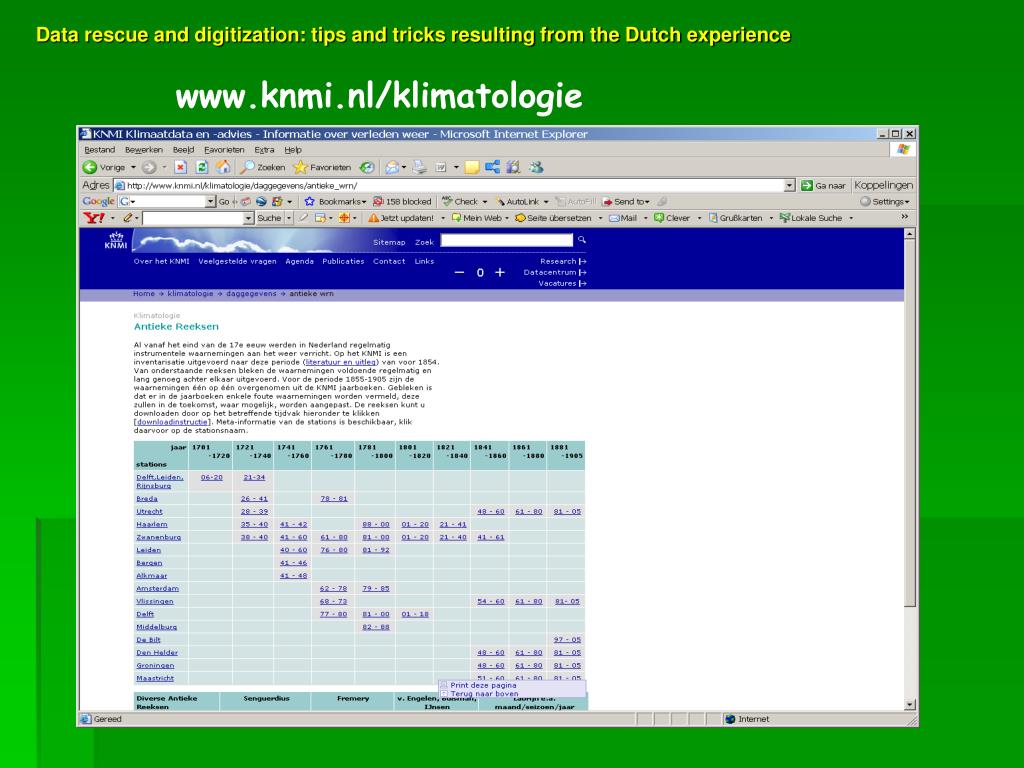Screen dimensions: 1024x768
Task: Click the mail envelope toolbar icon
Action: 392,167
